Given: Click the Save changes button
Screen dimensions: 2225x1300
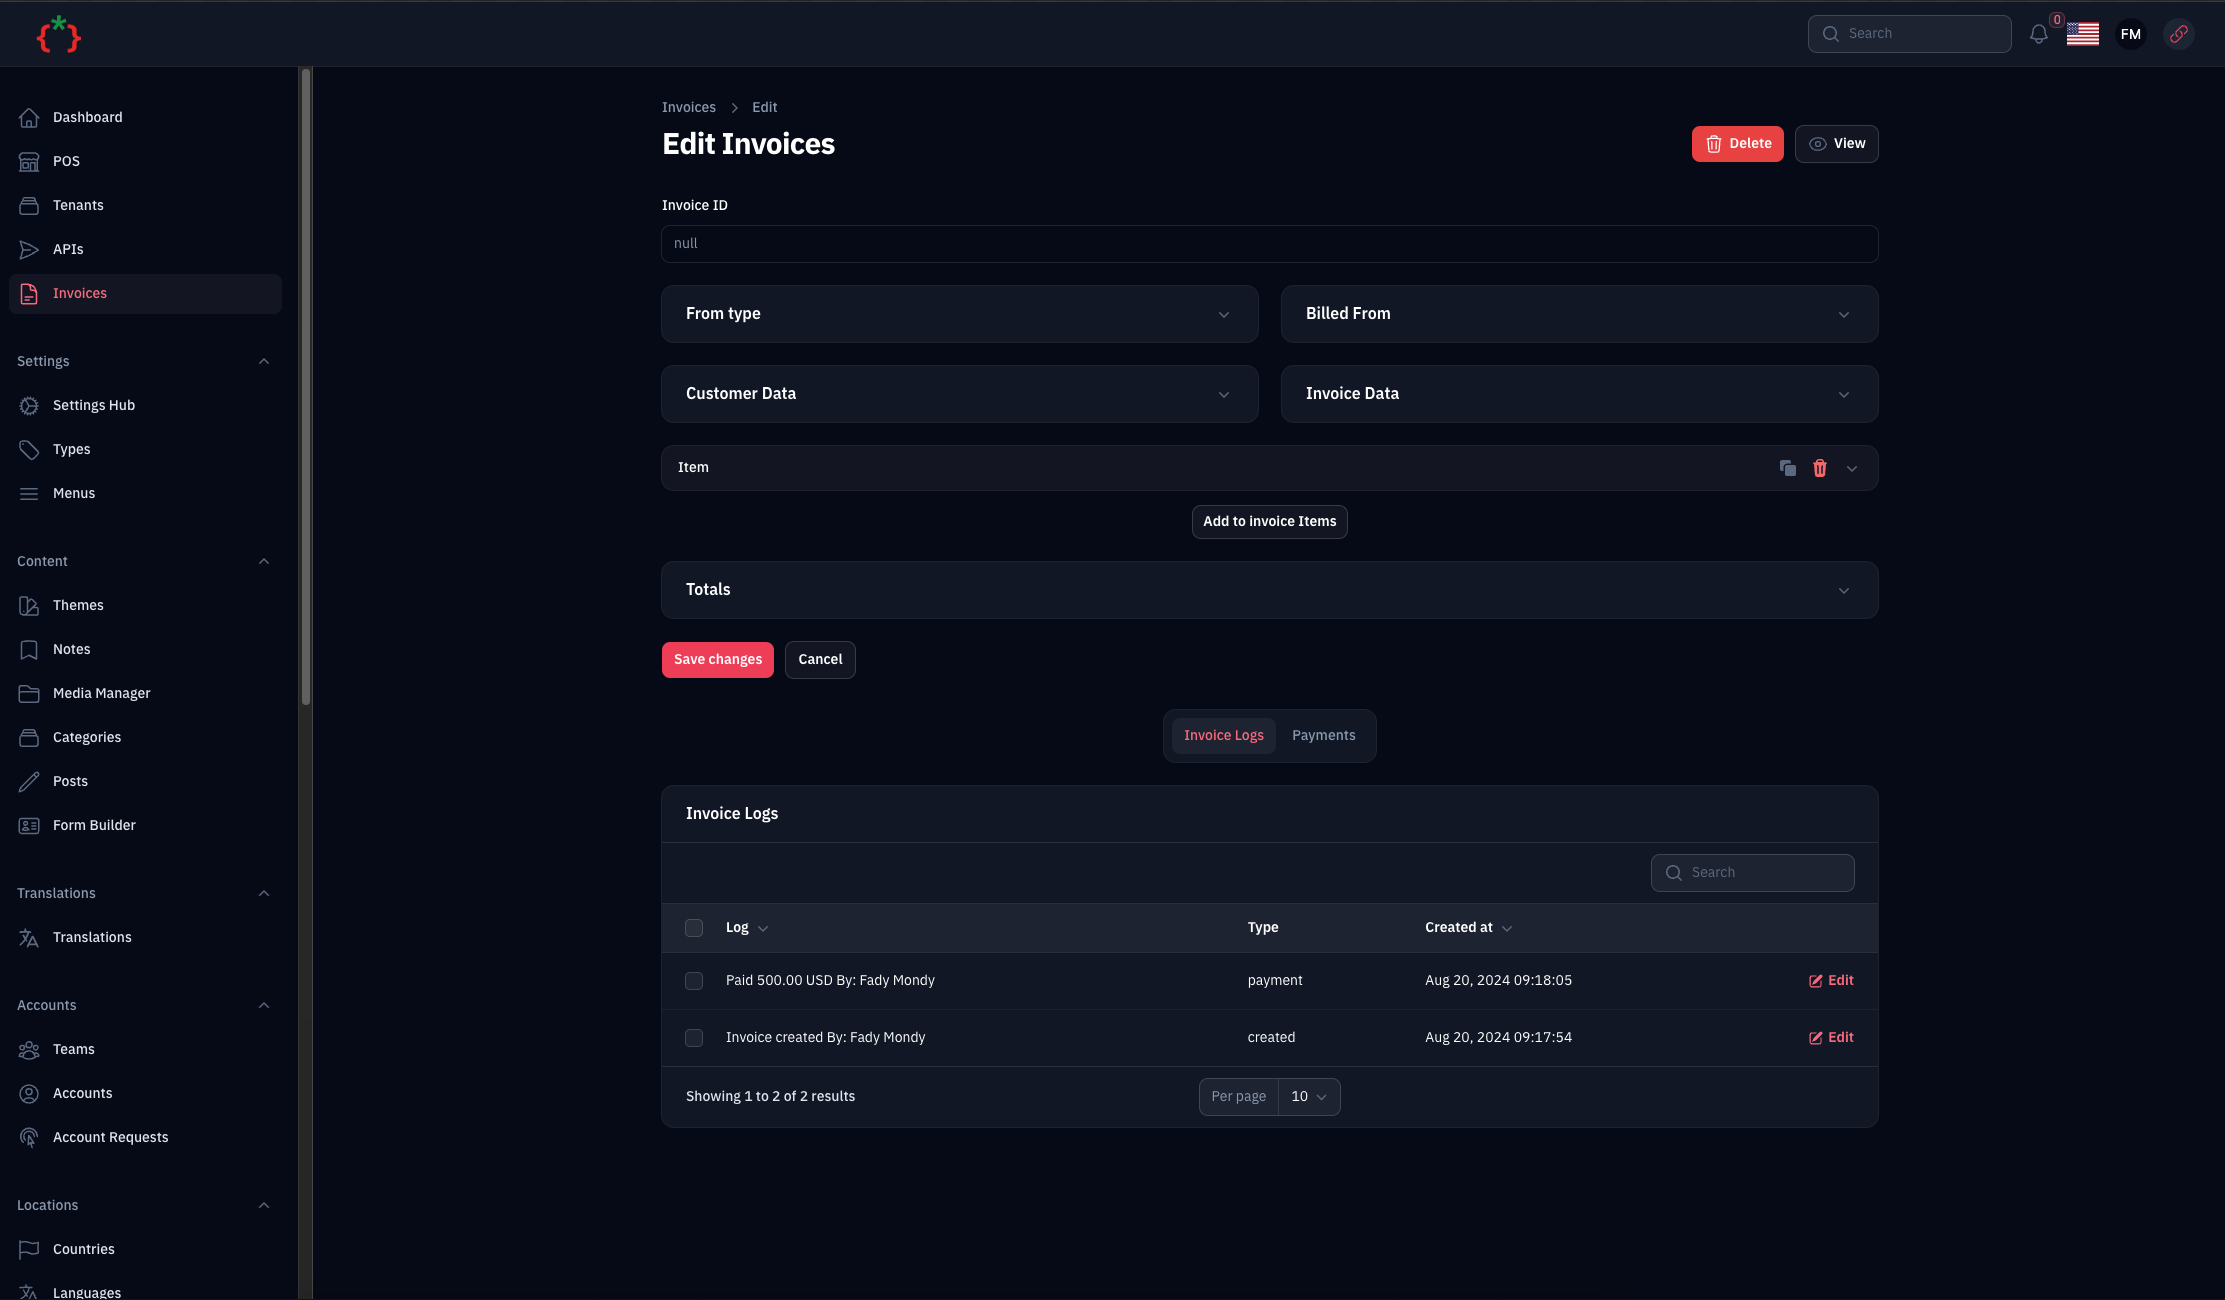Looking at the screenshot, I should (717, 660).
